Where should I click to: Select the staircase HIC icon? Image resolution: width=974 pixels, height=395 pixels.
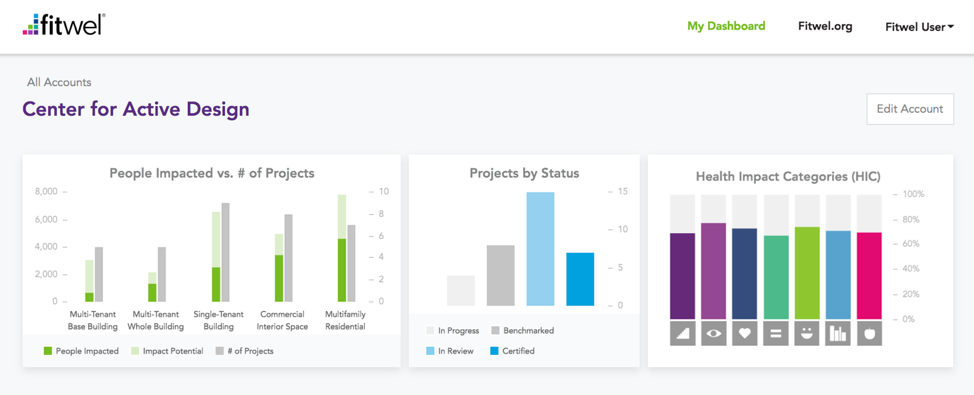682,334
